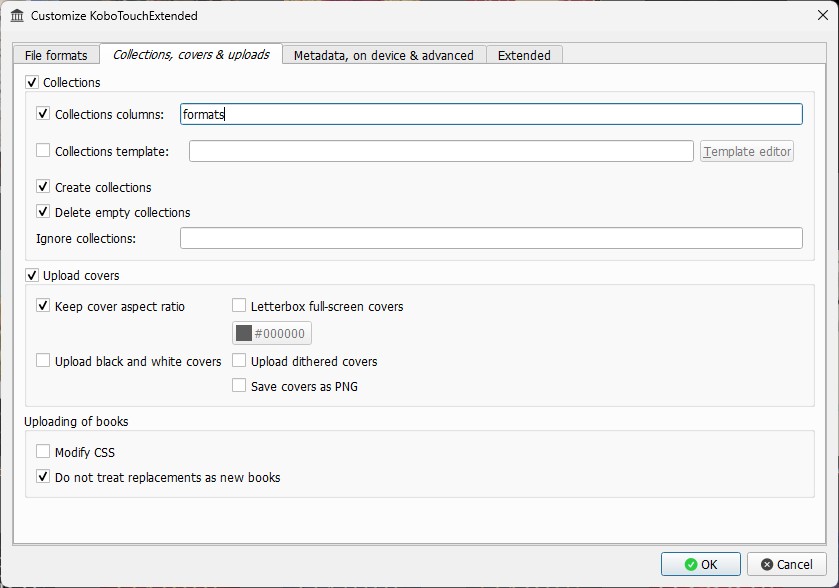Switch to the File formats tab

tap(56, 56)
